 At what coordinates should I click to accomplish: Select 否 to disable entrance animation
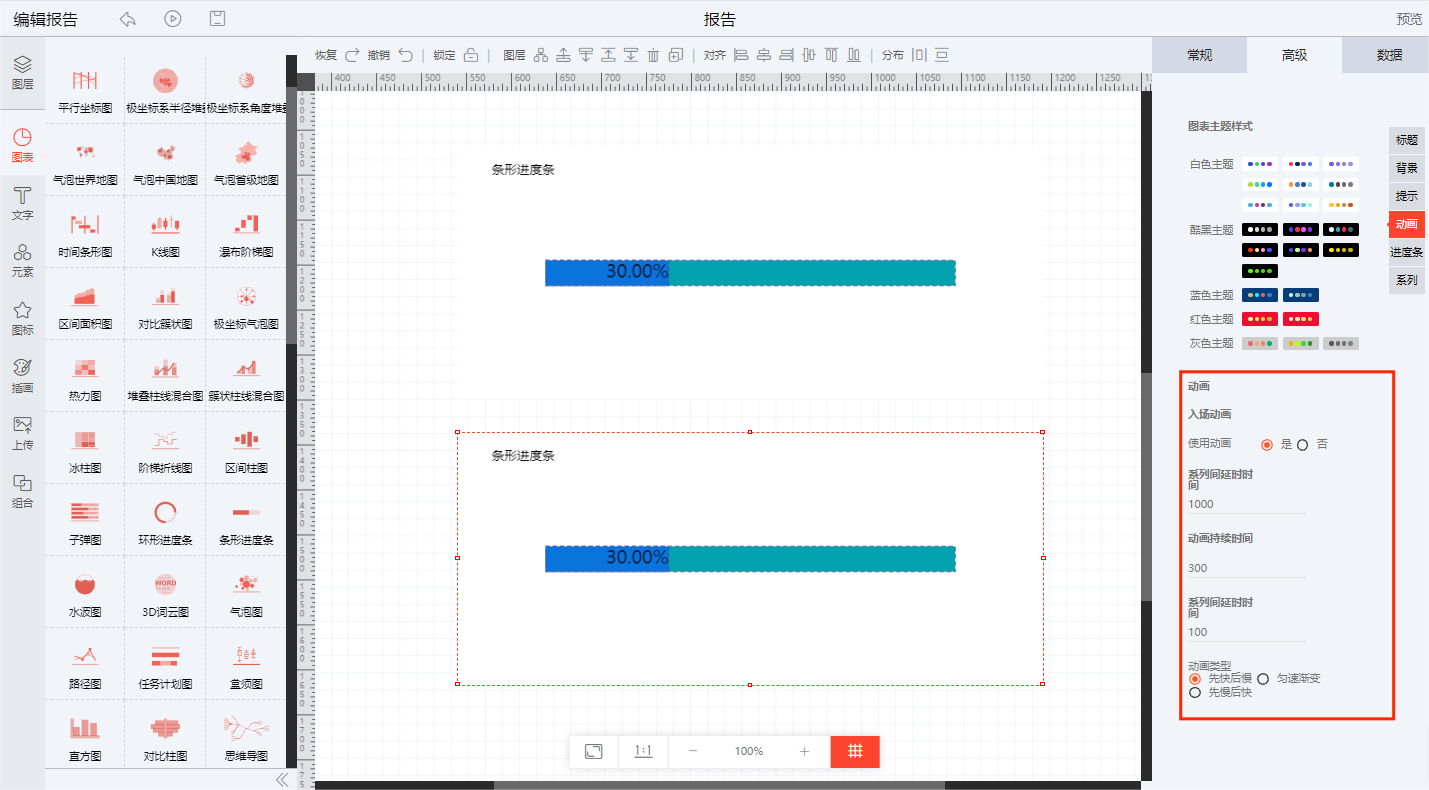coord(1303,444)
